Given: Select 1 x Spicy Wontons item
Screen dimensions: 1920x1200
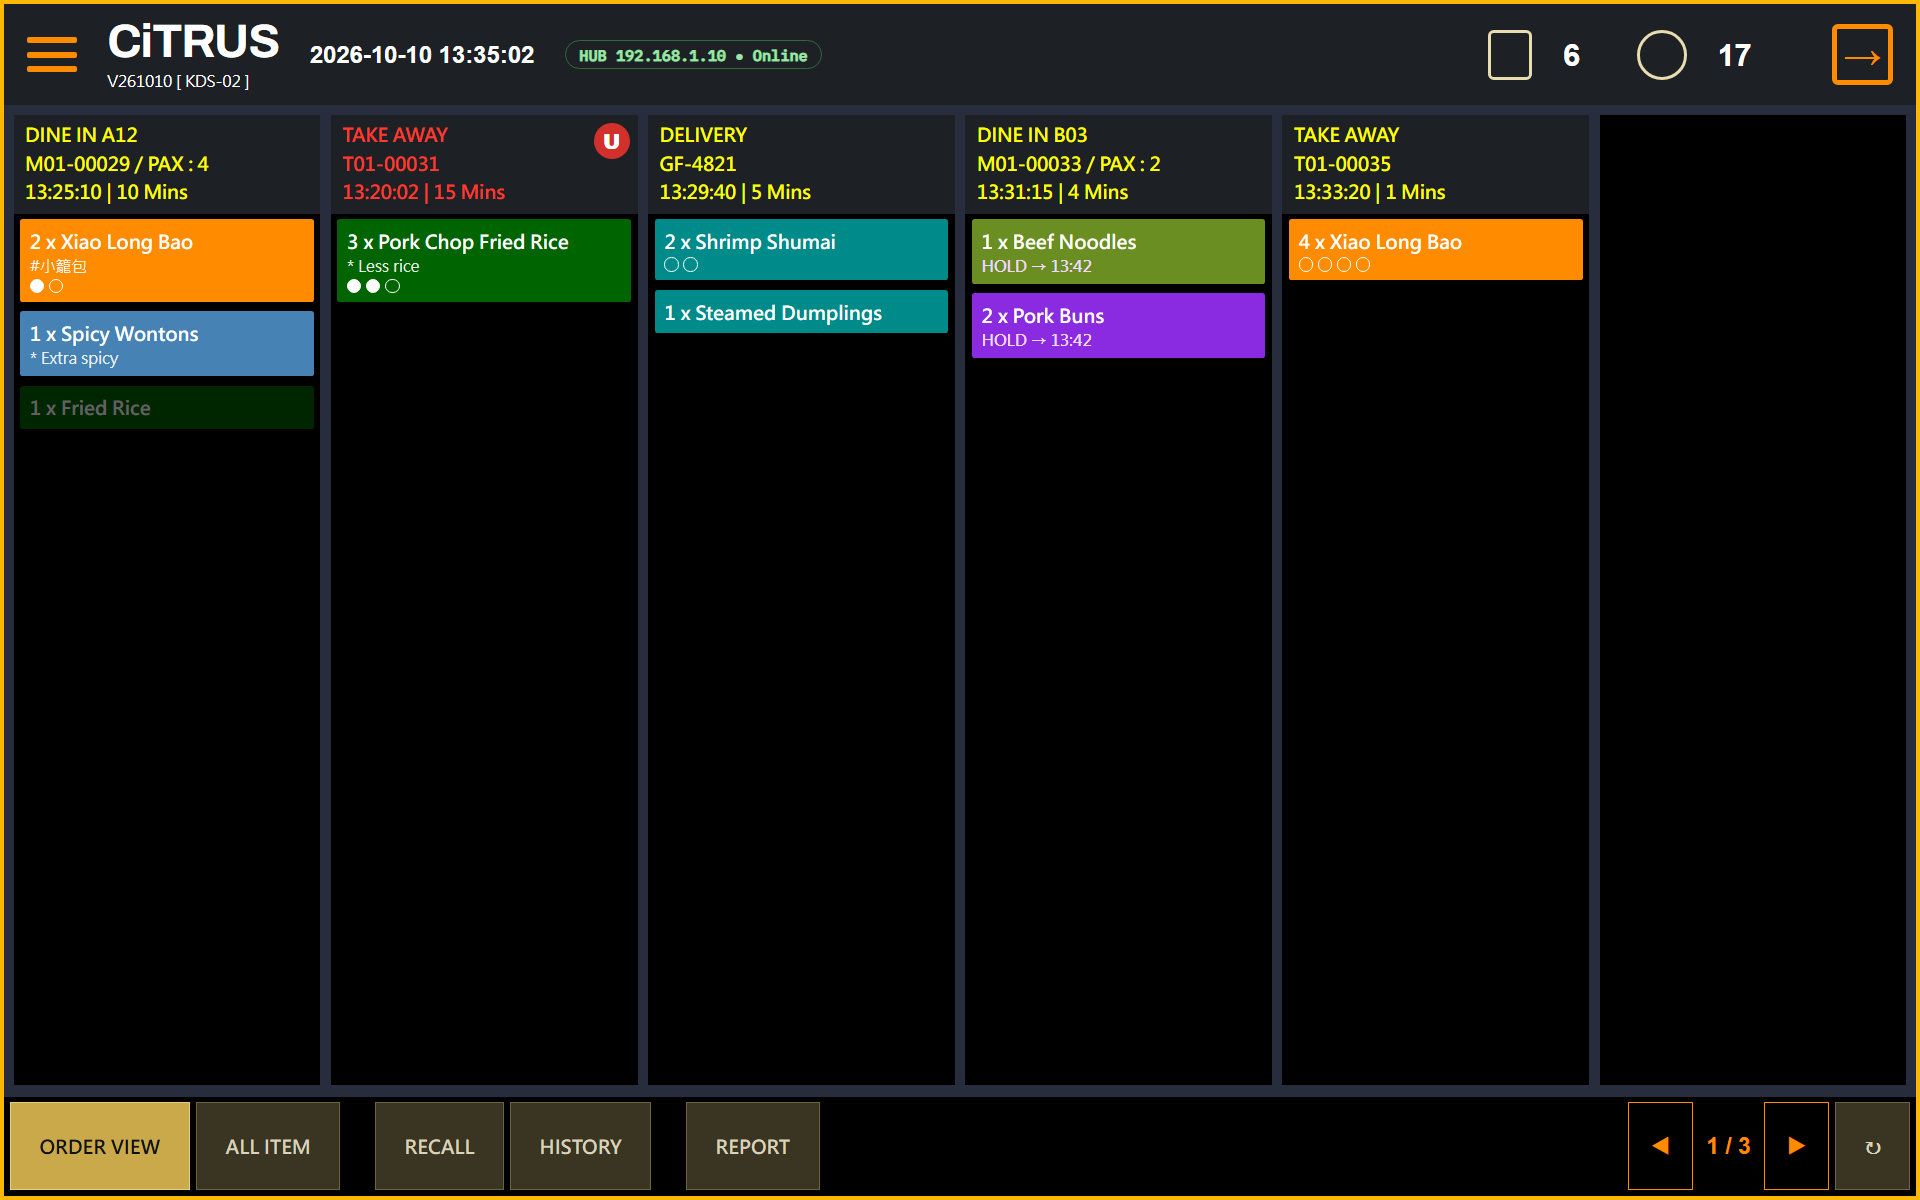Looking at the screenshot, I should [x=167, y=343].
